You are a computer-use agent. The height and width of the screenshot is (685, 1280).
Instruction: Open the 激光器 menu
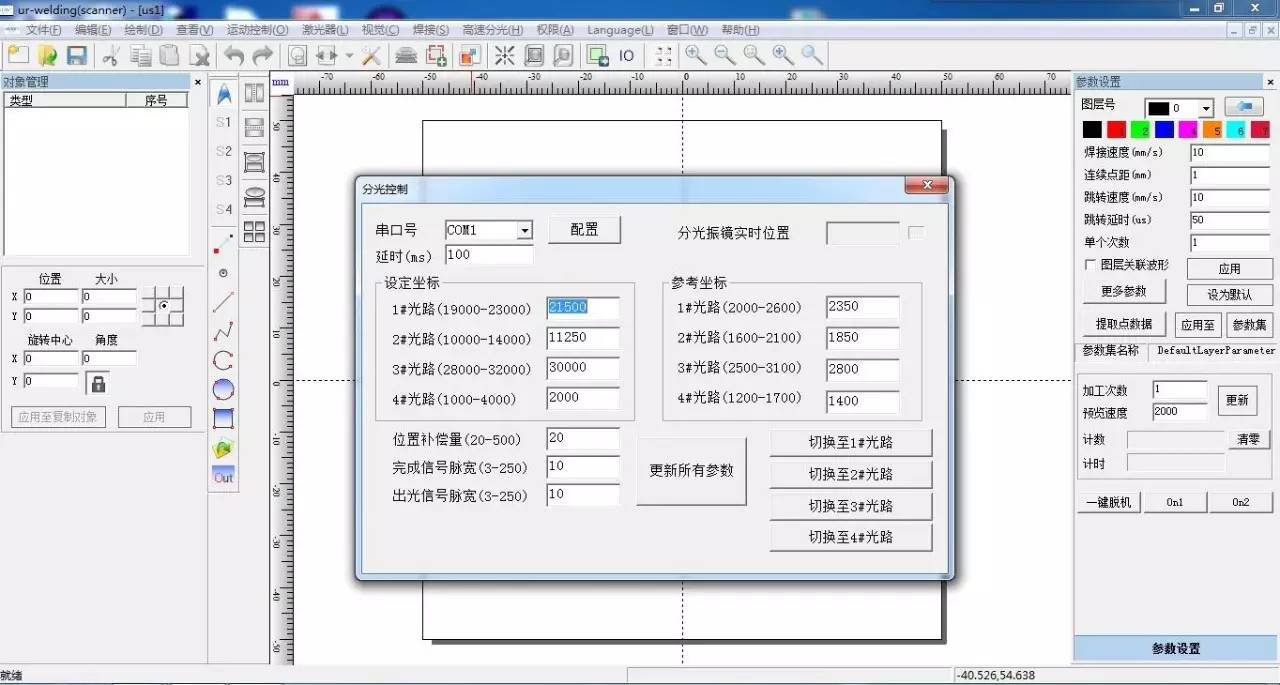pos(324,30)
